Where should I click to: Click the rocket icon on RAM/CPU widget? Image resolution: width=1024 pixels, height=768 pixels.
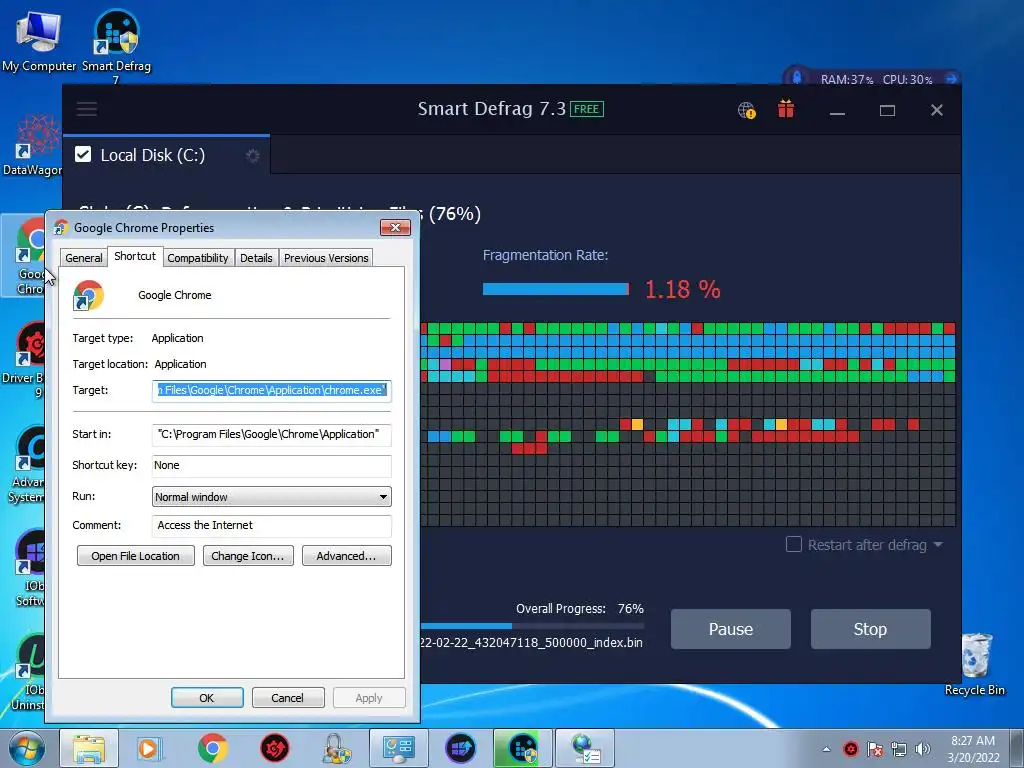click(797, 78)
